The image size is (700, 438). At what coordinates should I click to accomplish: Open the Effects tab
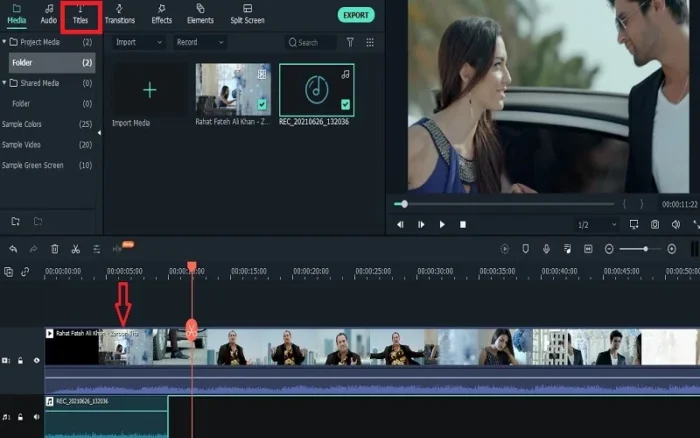coord(162,14)
